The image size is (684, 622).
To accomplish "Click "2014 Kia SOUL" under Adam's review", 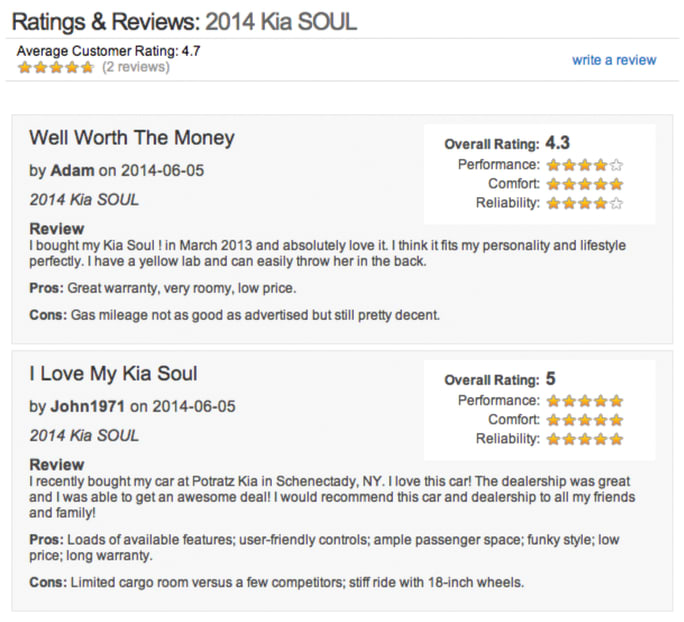I will click(x=84, y=200).
